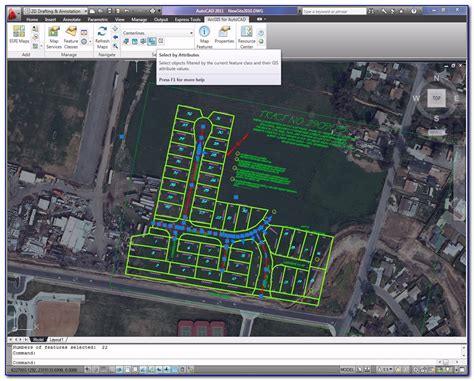
Task: Click the command line input area
Action: [234, 362]
